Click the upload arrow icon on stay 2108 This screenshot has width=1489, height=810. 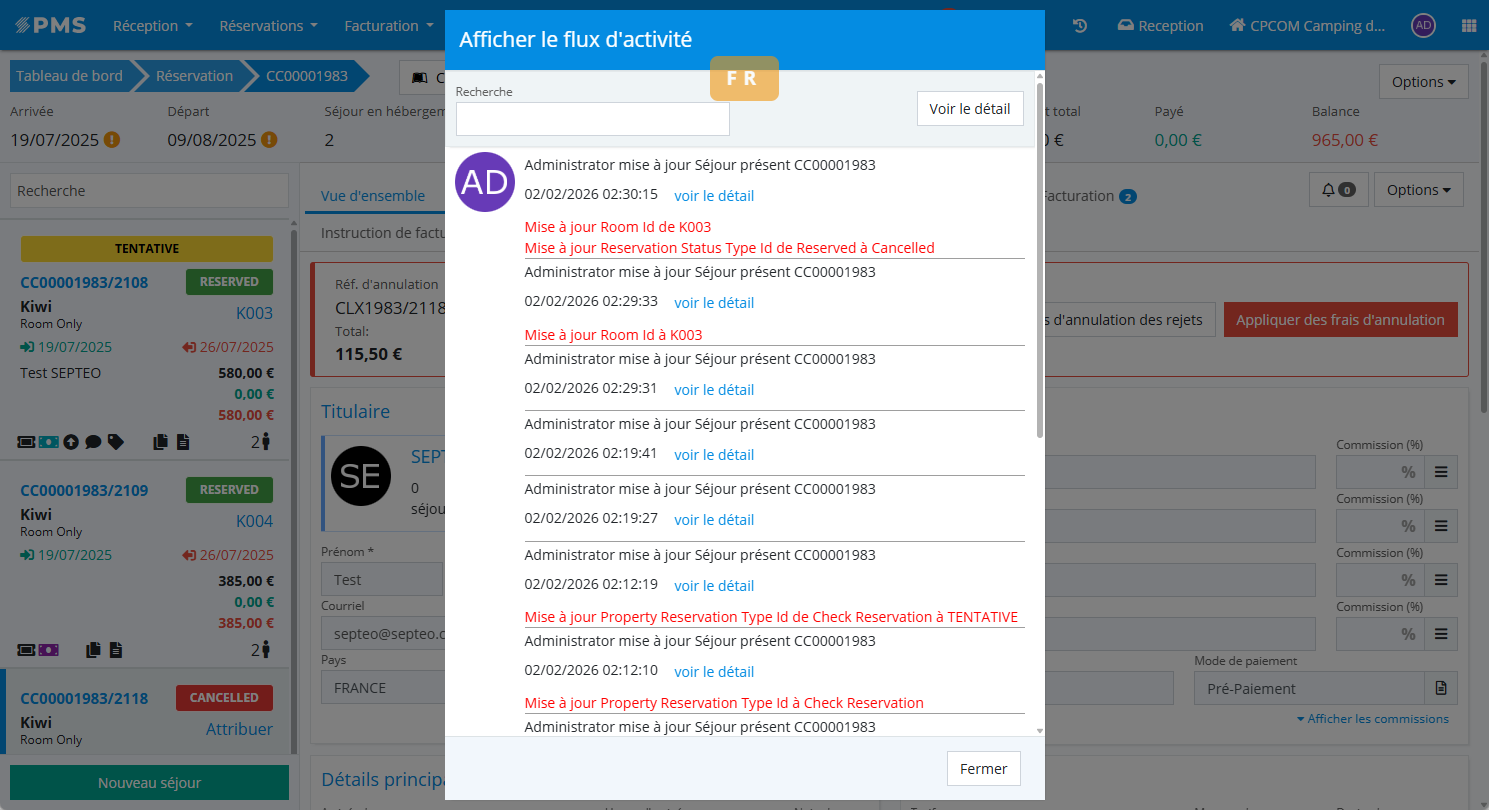[71, 441]
